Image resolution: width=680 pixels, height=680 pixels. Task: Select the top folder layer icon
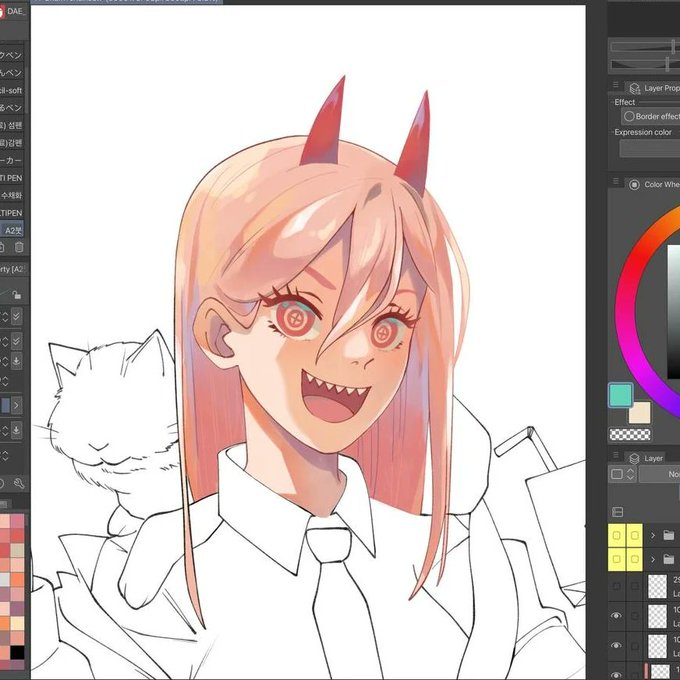[x=669, y=536]
